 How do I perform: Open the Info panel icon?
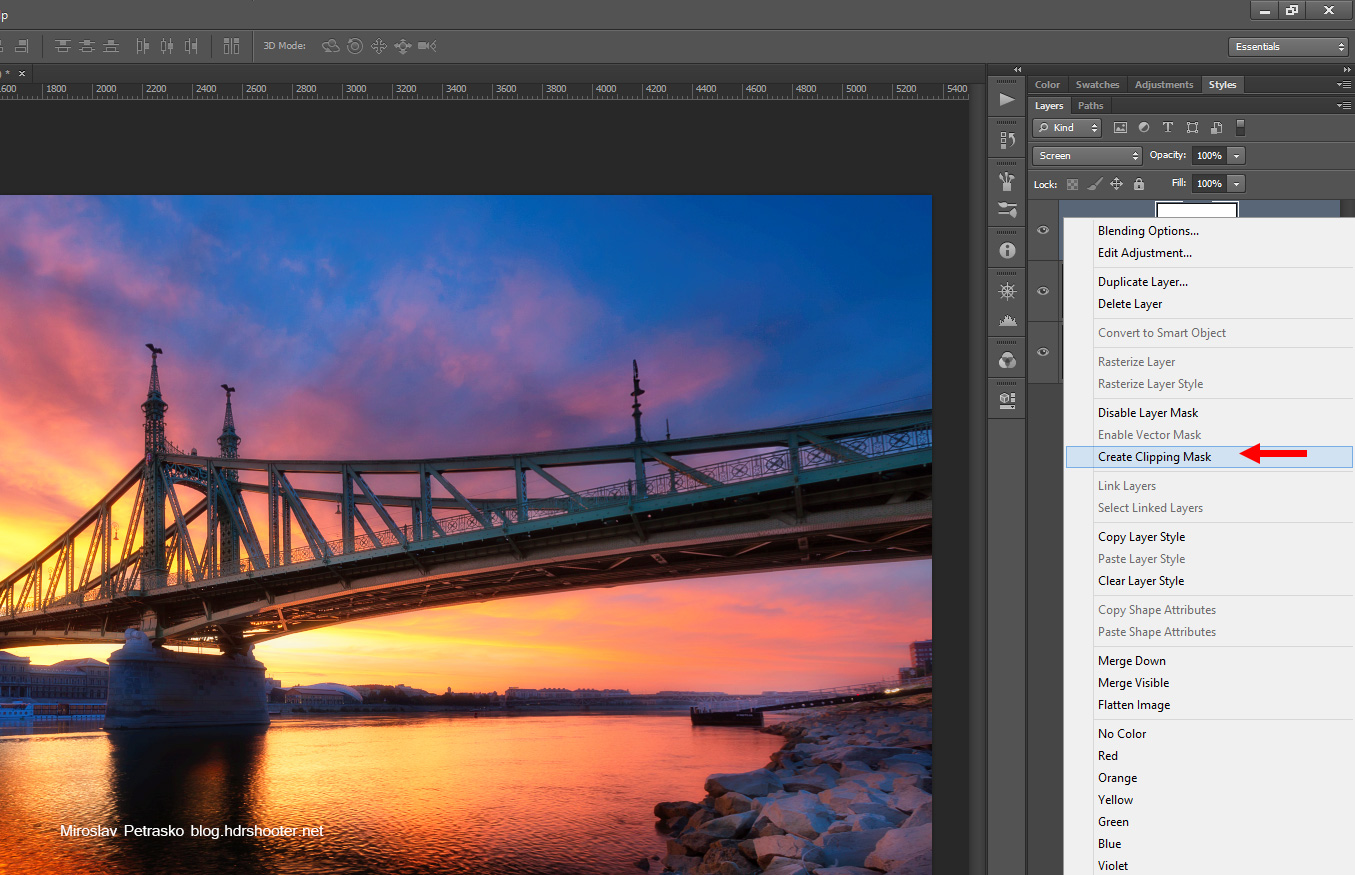(1007, 251)
